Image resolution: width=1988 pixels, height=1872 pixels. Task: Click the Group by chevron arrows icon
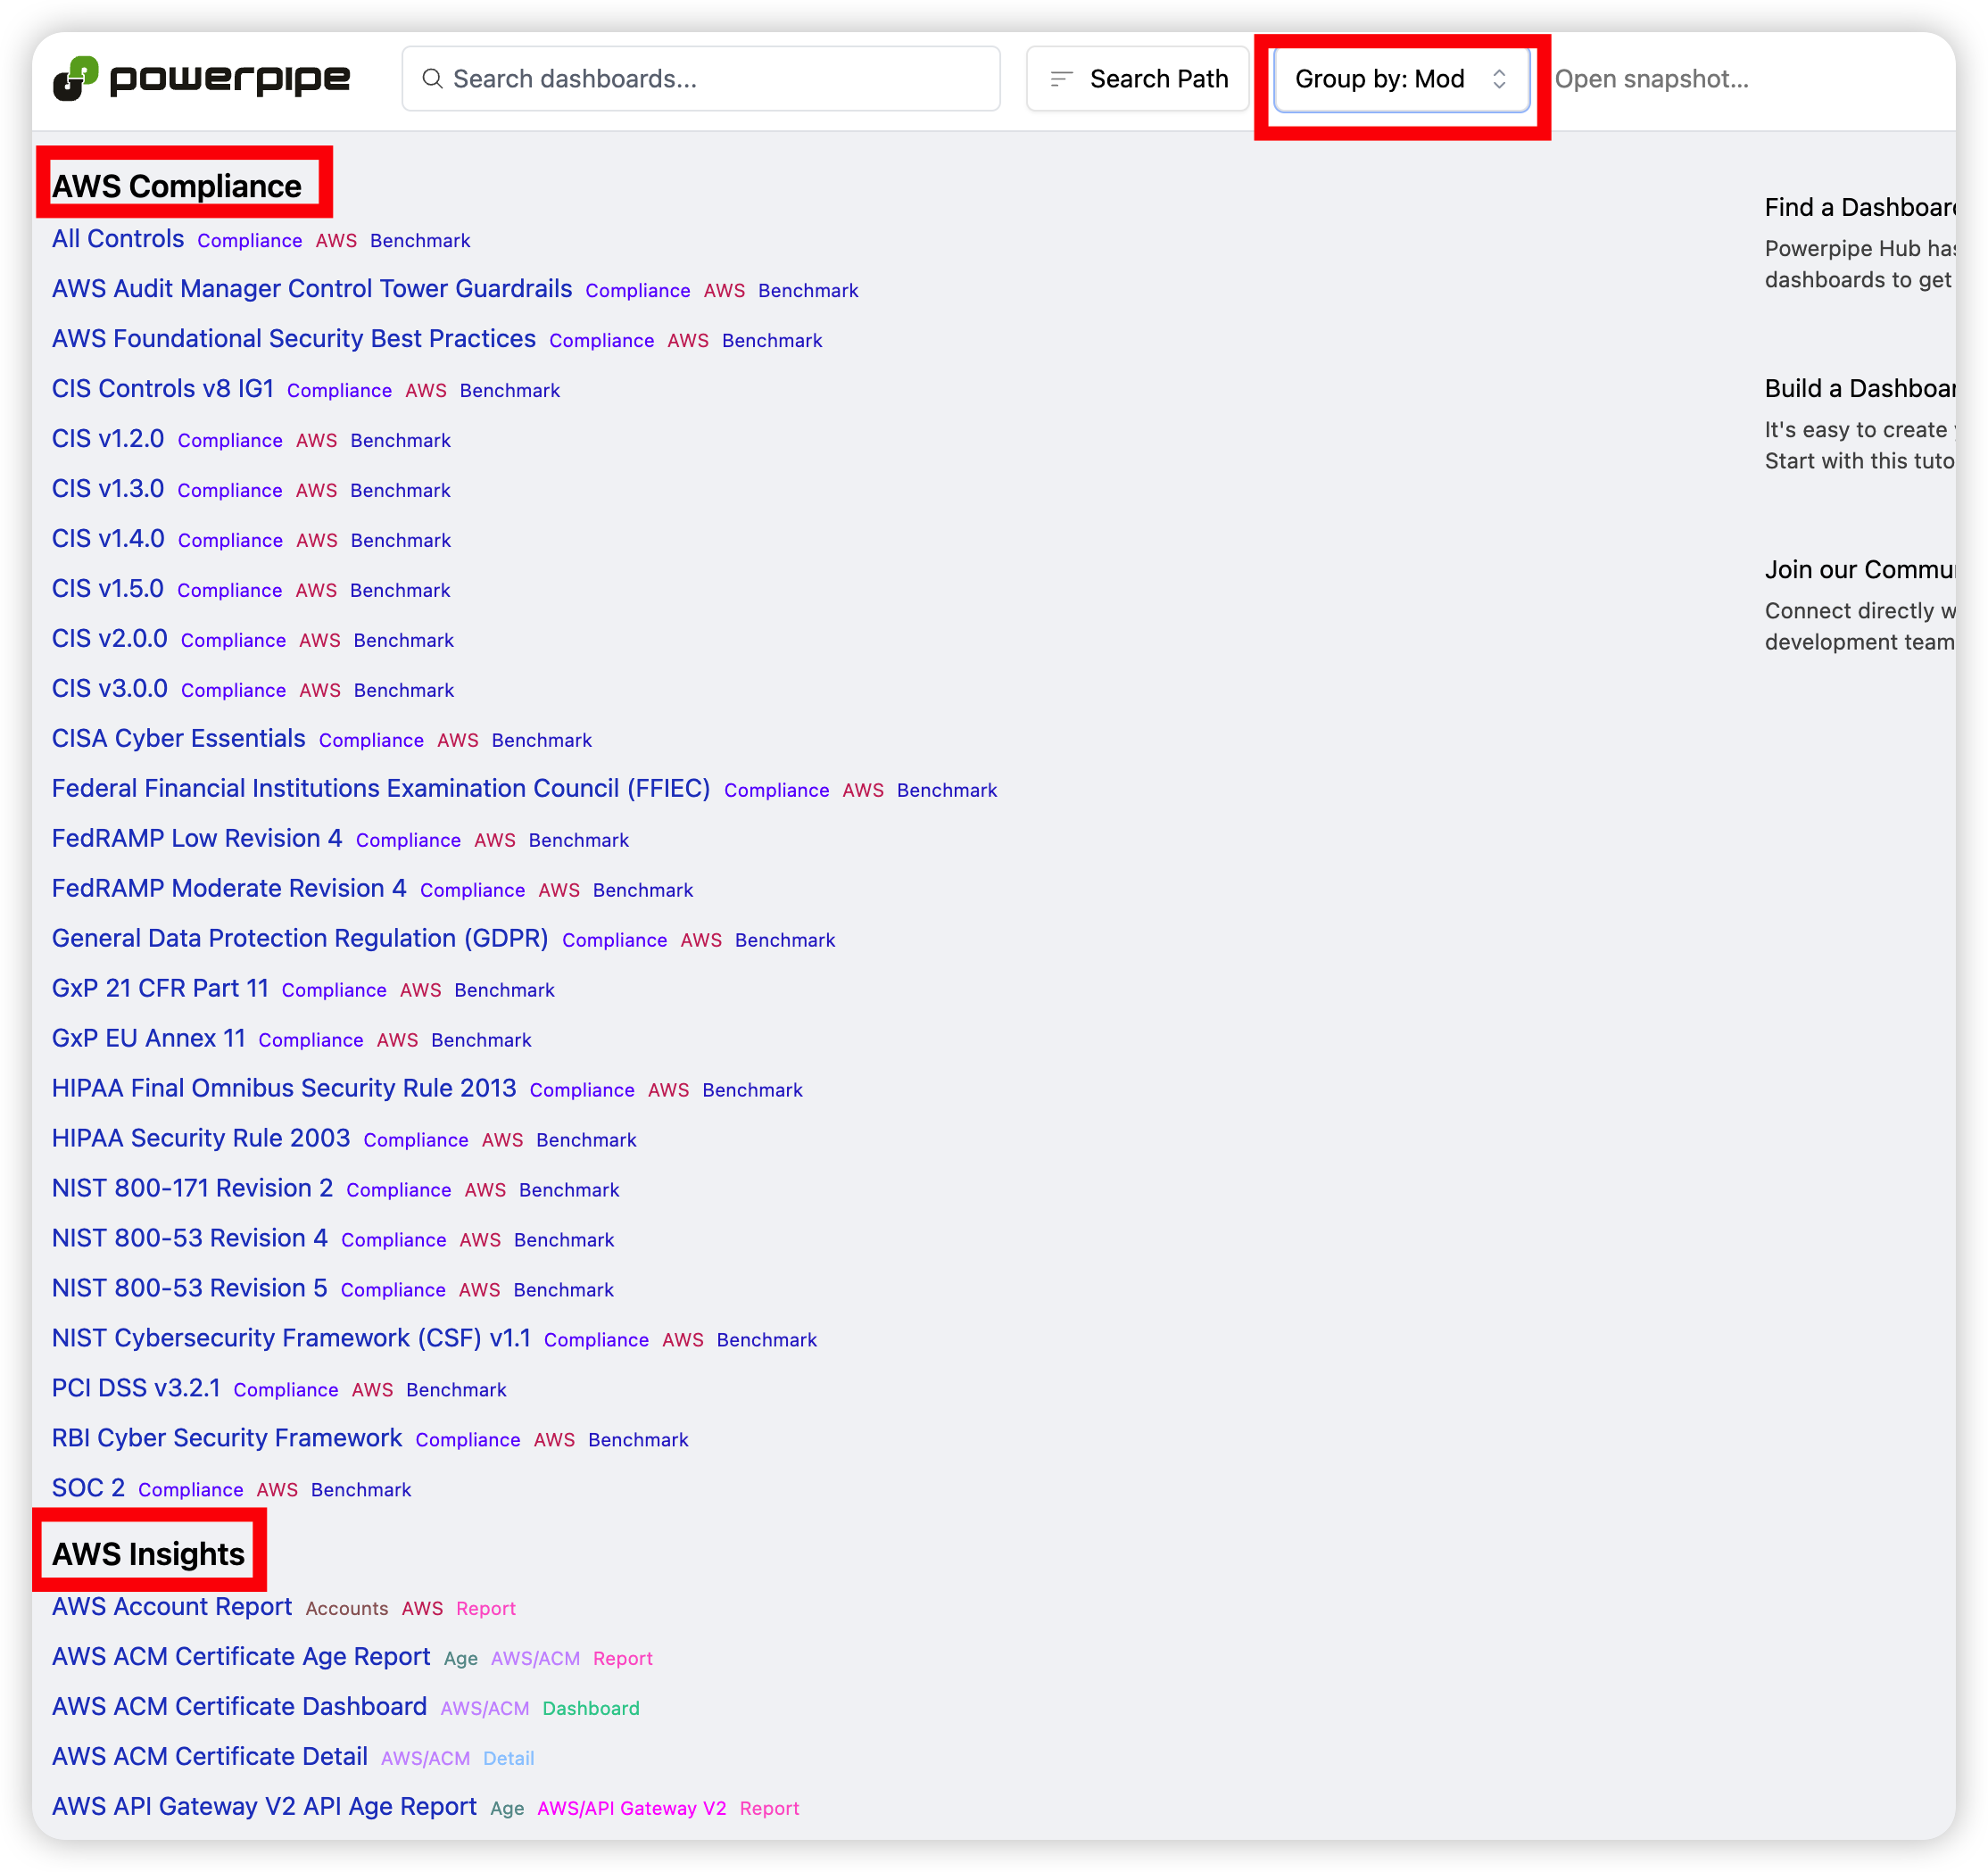pyautogui.click(x=1498, y=79)
